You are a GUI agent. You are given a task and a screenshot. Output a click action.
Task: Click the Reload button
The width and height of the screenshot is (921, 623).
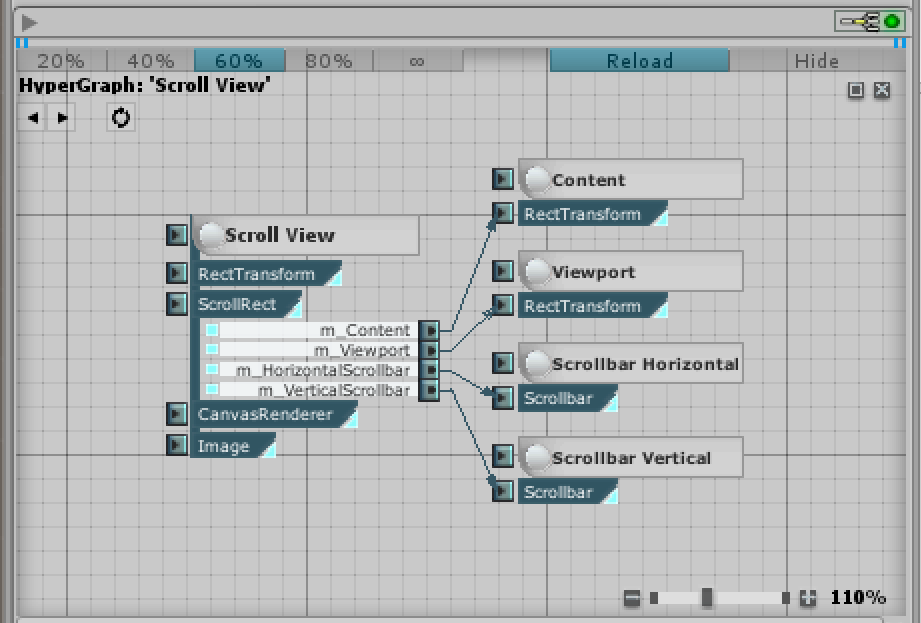click(640, 60)
